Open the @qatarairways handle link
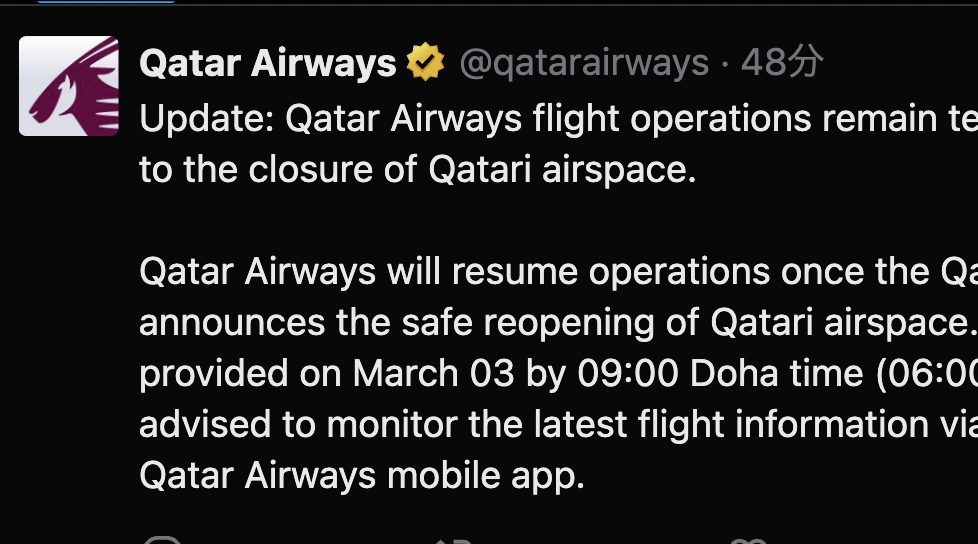 pyautogui.click(x=583, y=64)
